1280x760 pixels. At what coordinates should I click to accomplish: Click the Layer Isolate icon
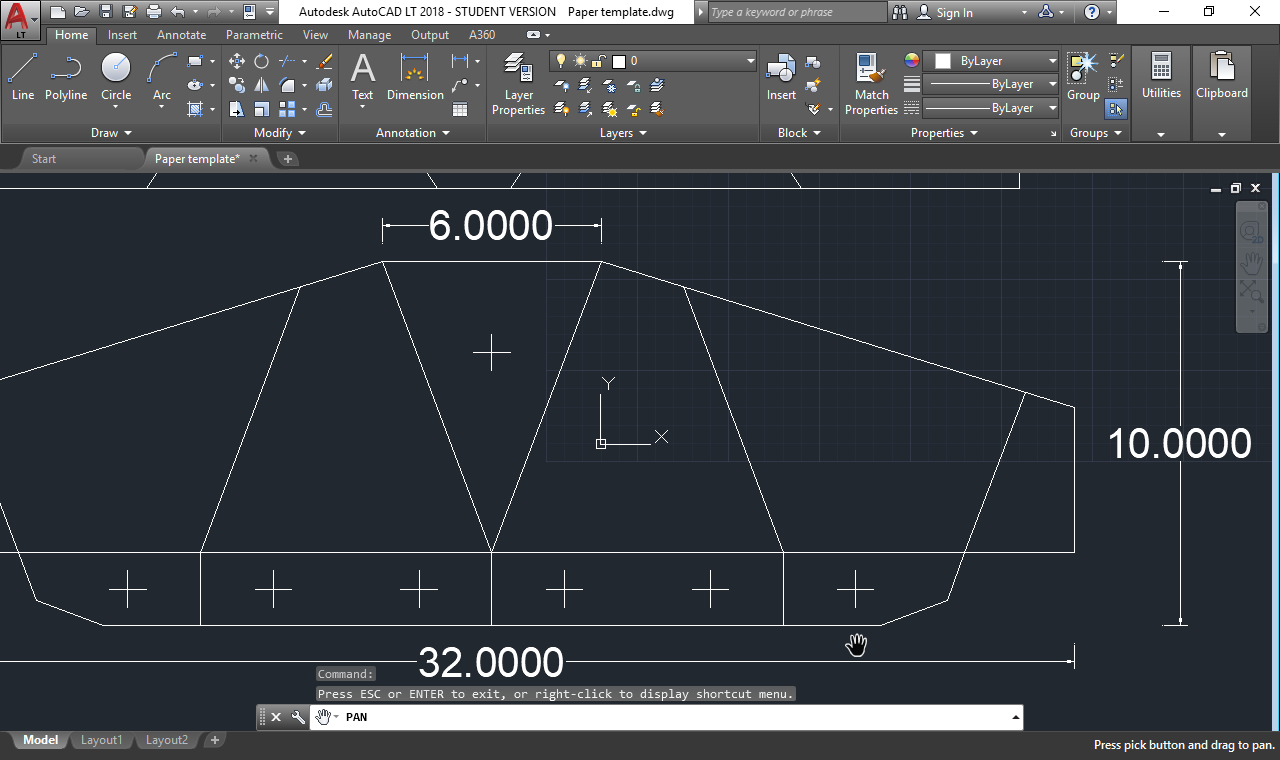[586, 85]
